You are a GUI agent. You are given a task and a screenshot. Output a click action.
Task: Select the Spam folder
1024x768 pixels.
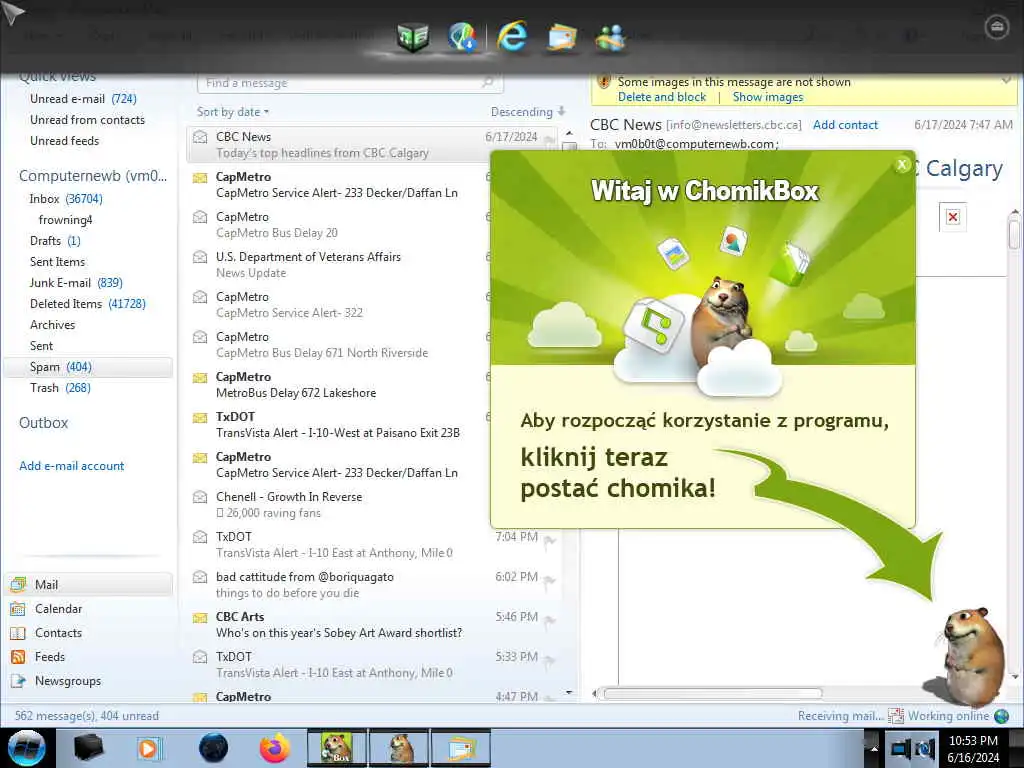[x=88, y=367]
